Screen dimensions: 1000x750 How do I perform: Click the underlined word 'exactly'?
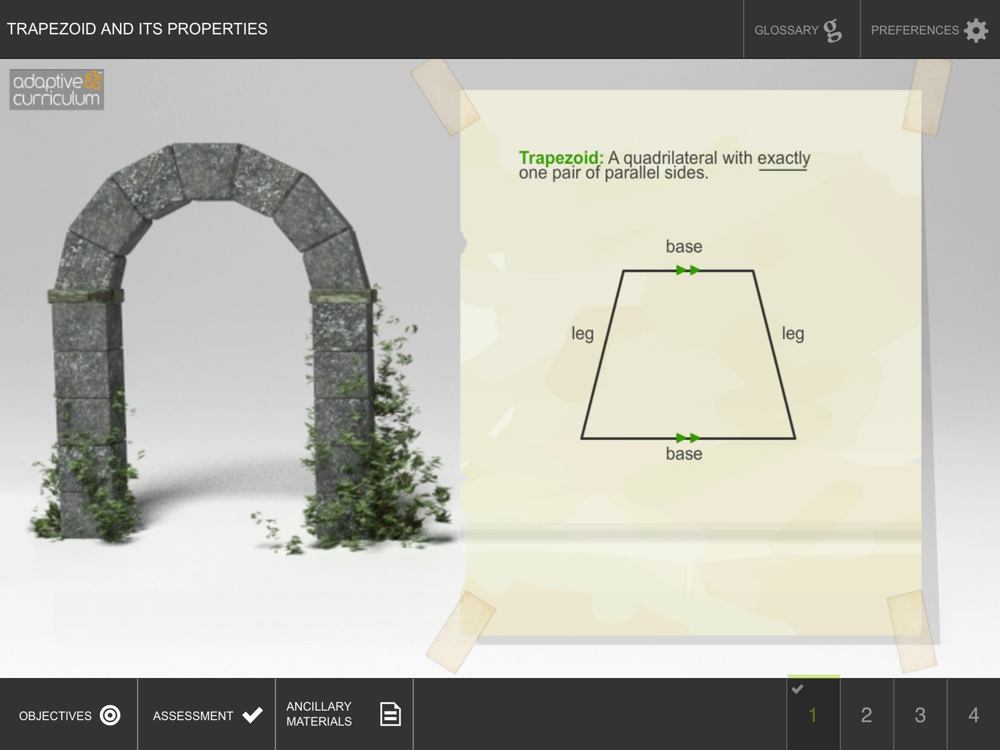(784, 158)
